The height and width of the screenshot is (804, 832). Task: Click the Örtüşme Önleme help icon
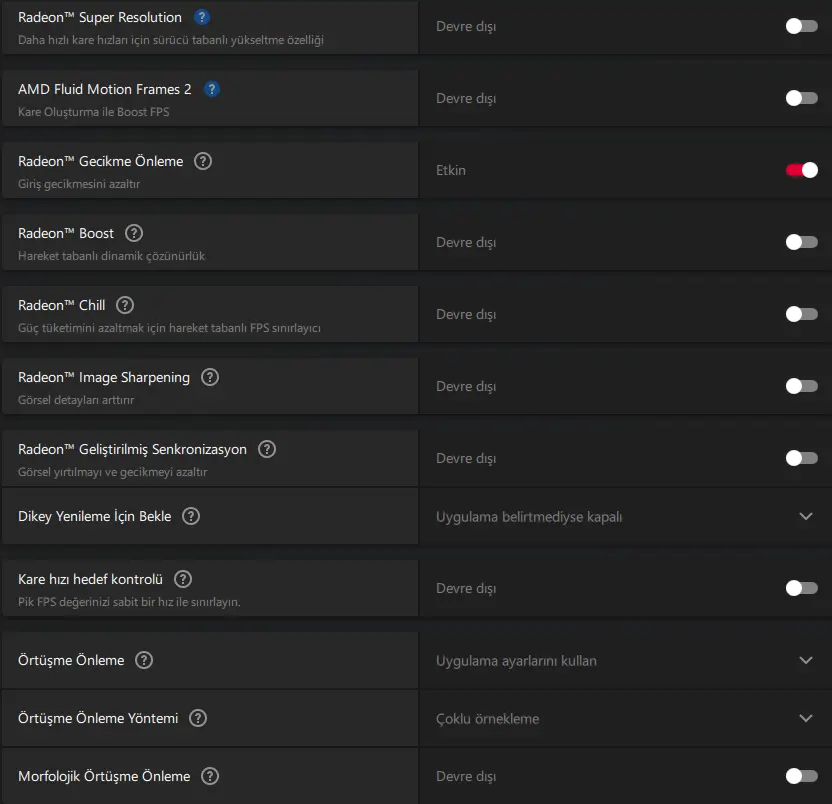tap(144, 661)
